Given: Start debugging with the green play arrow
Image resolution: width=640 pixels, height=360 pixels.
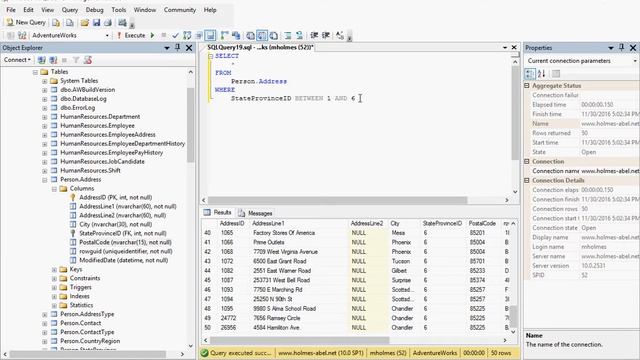Looking at the screenshot, I should pyautogui.click(x=152, y=36).
